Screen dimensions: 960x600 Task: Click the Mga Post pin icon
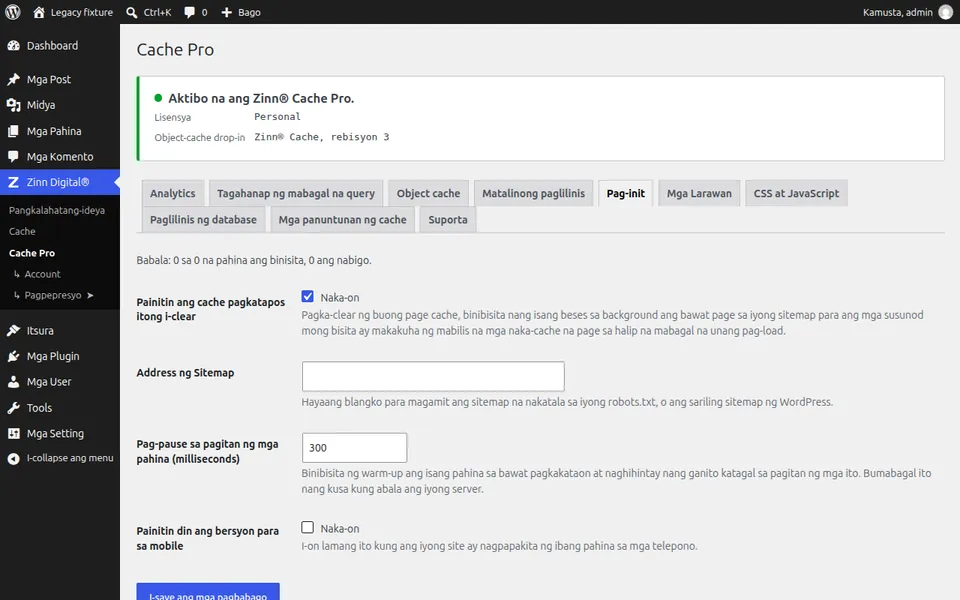pos(13,80)
